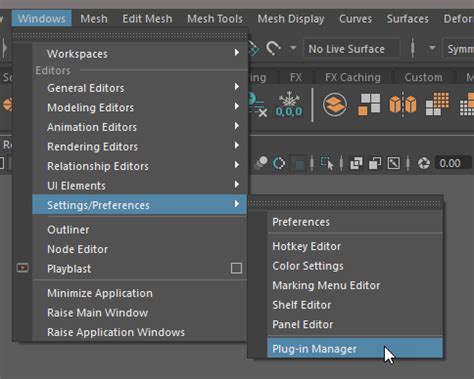Viewport: 474px width, 379px height.
Task: Open the Playblast options box
Action: 236,268
